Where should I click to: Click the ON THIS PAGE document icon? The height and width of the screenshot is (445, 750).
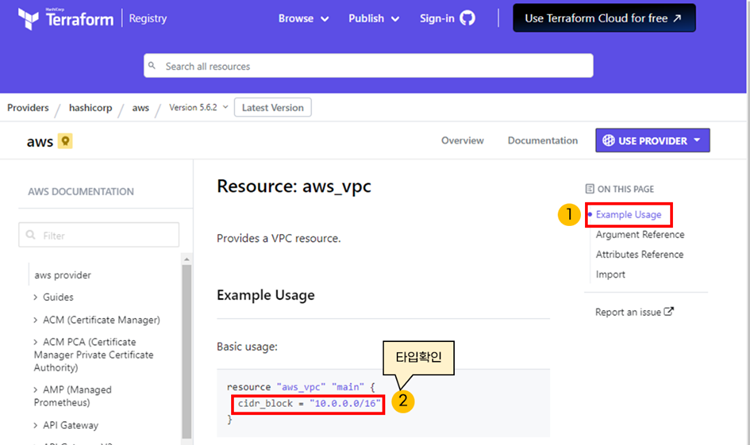pyautogui.click(x=590, y=189)
